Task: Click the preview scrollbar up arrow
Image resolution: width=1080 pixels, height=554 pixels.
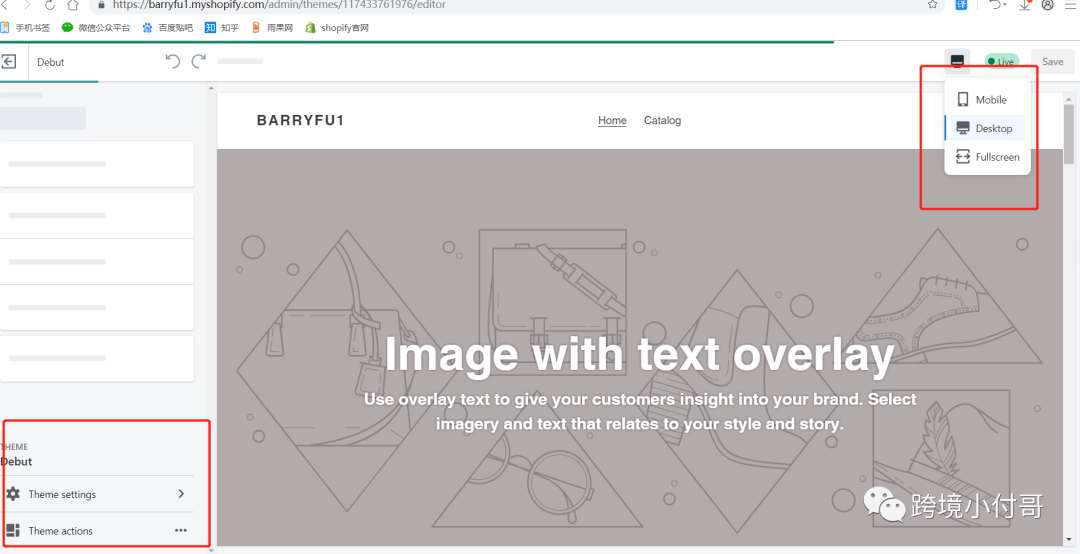Action: click(1069, 98)
